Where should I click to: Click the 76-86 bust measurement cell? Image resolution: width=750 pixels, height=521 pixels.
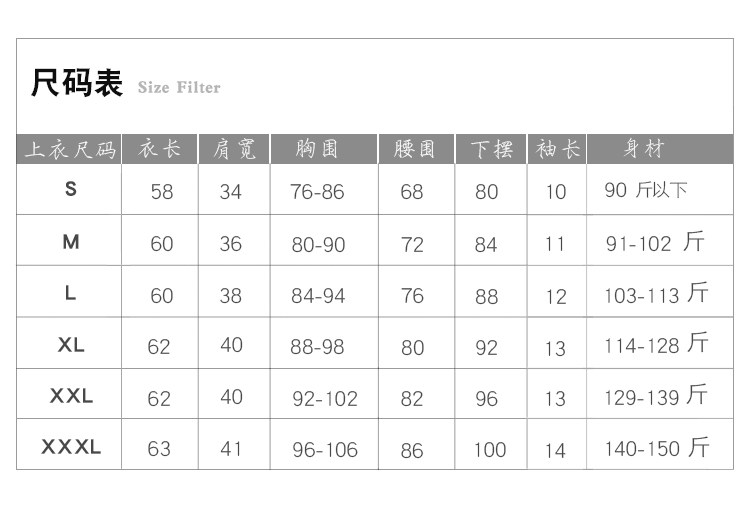(317, 192)
